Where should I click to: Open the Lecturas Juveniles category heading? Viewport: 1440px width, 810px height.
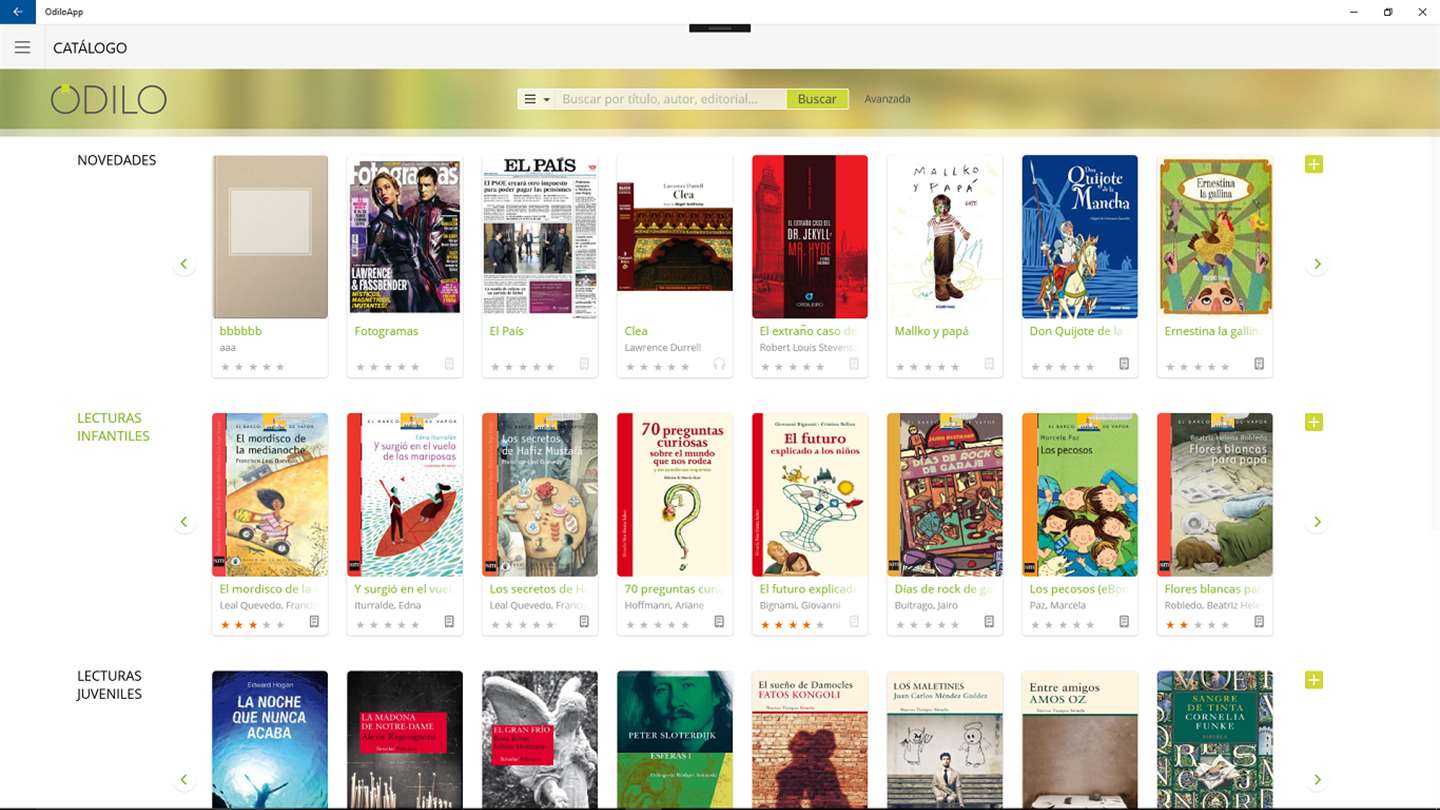point(109,685)
